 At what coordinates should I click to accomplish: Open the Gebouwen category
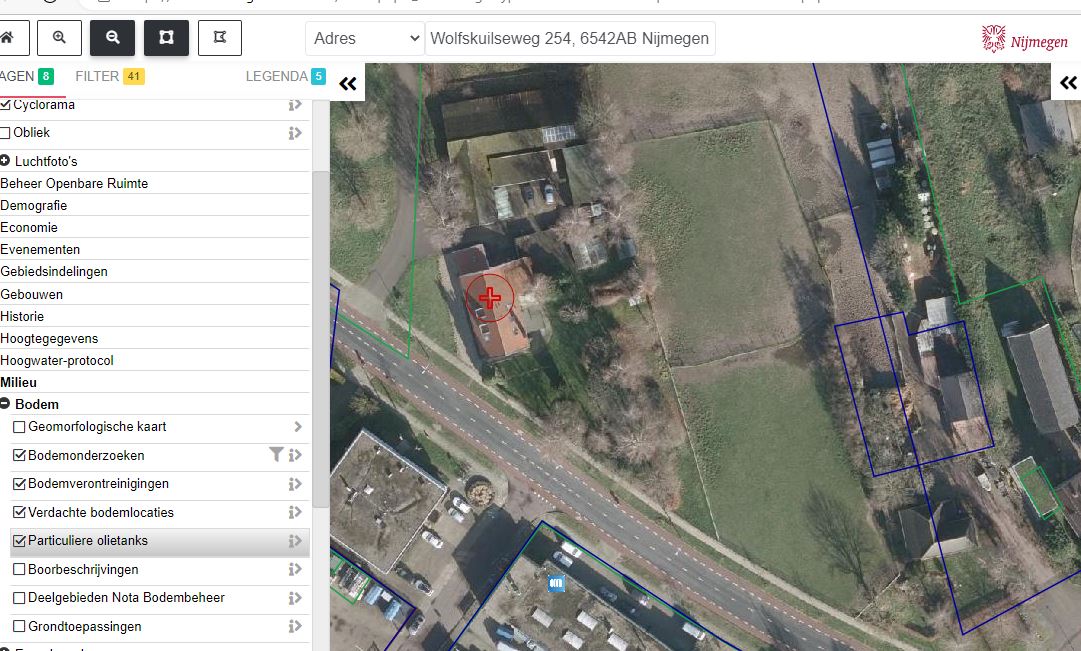[32, 294]
